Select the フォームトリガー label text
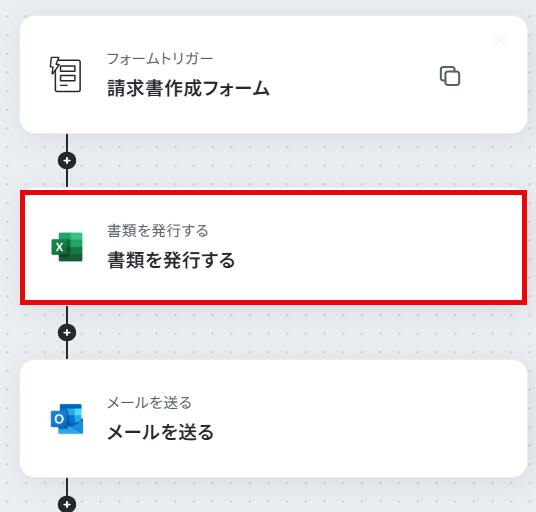This screenshot has height=512, width=536. coord(160,59)
